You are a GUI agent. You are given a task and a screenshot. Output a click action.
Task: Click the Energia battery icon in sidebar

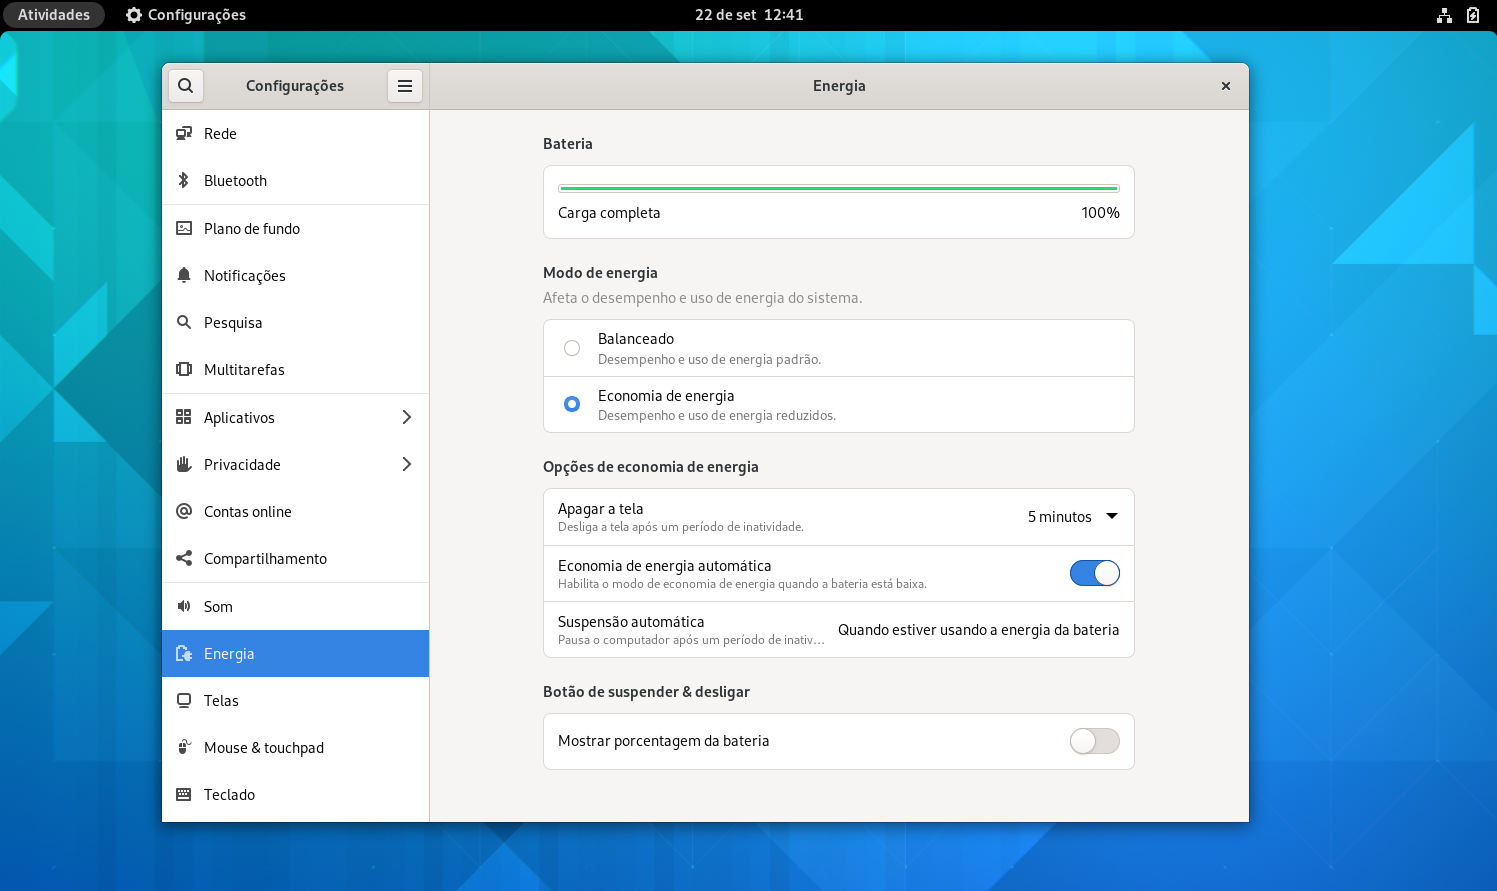click(x=184, y=653)
